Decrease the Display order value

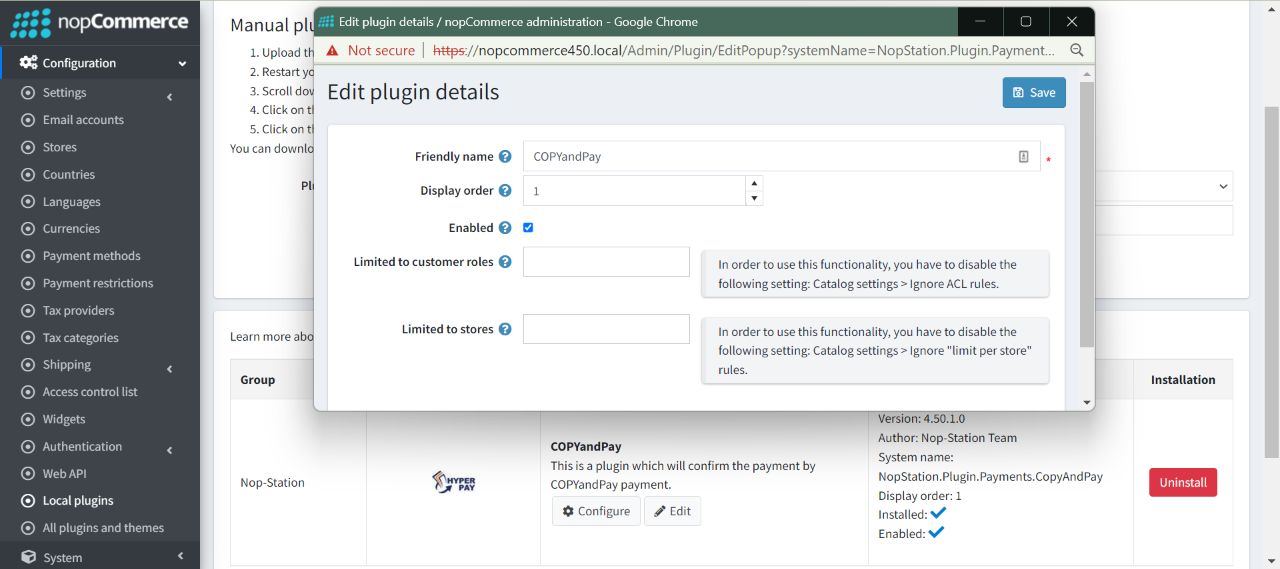[754, 198]
